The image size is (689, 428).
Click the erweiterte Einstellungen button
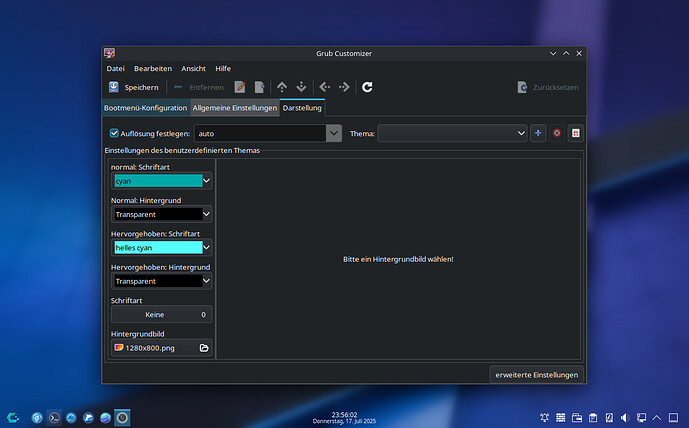(x=537, y=375)
